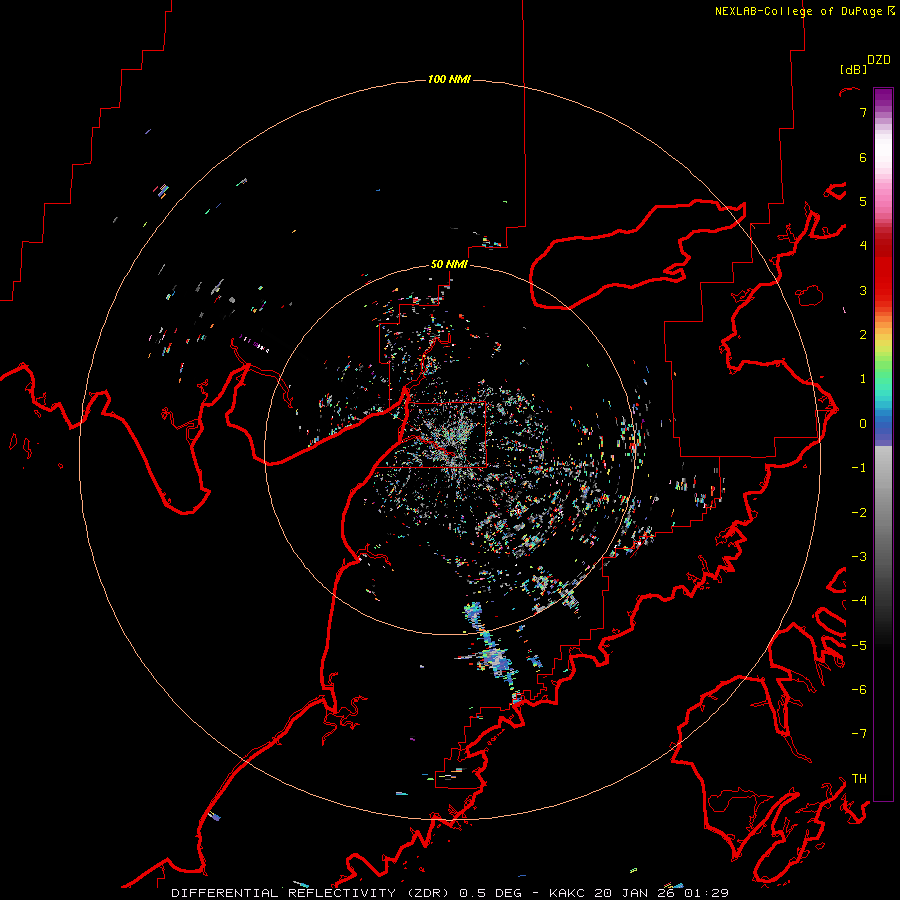Screen dimensions: 900x900
Task: Click the '3' value on color scale
Action: (863, 290)
